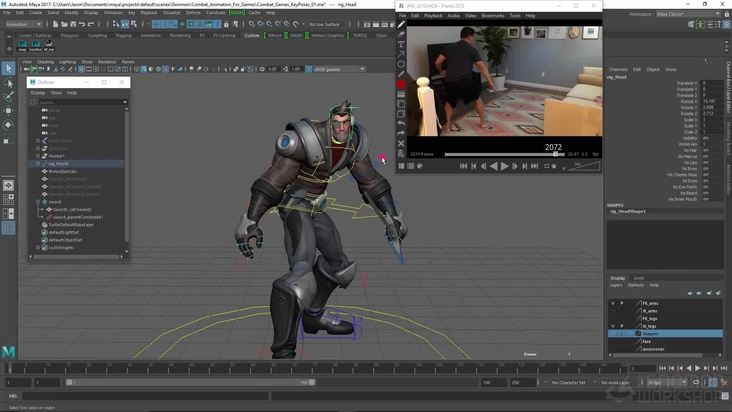The height and width of the screenshot is (412, 732).
Task: Toggle visibility V of FK_arms layer
Action: [613, 303]
